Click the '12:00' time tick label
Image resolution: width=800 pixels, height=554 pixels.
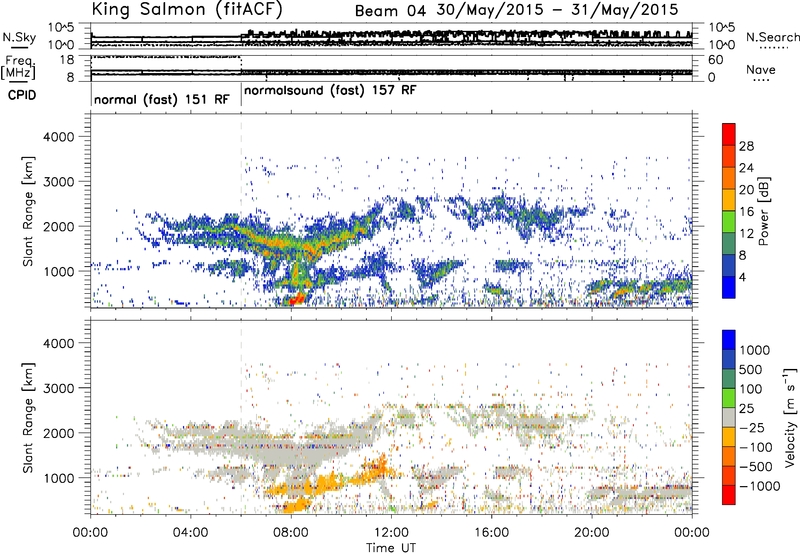391,533
